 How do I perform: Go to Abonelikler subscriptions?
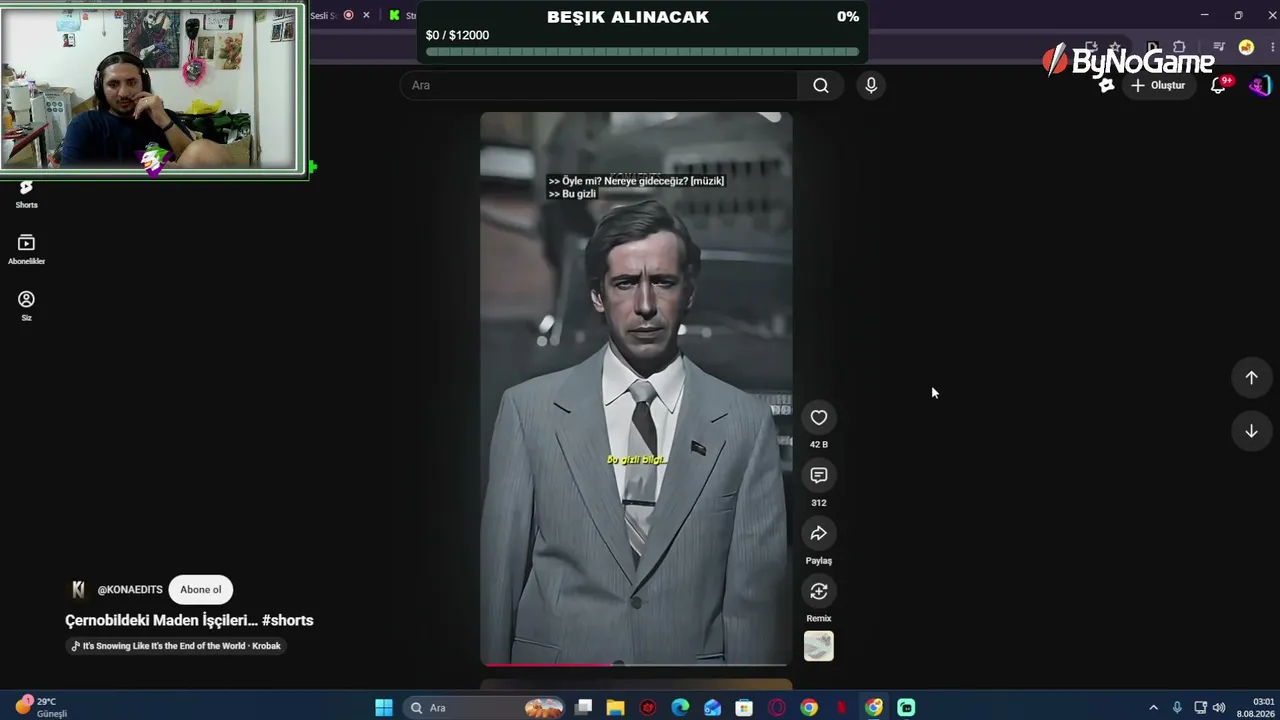click(27, 250)
